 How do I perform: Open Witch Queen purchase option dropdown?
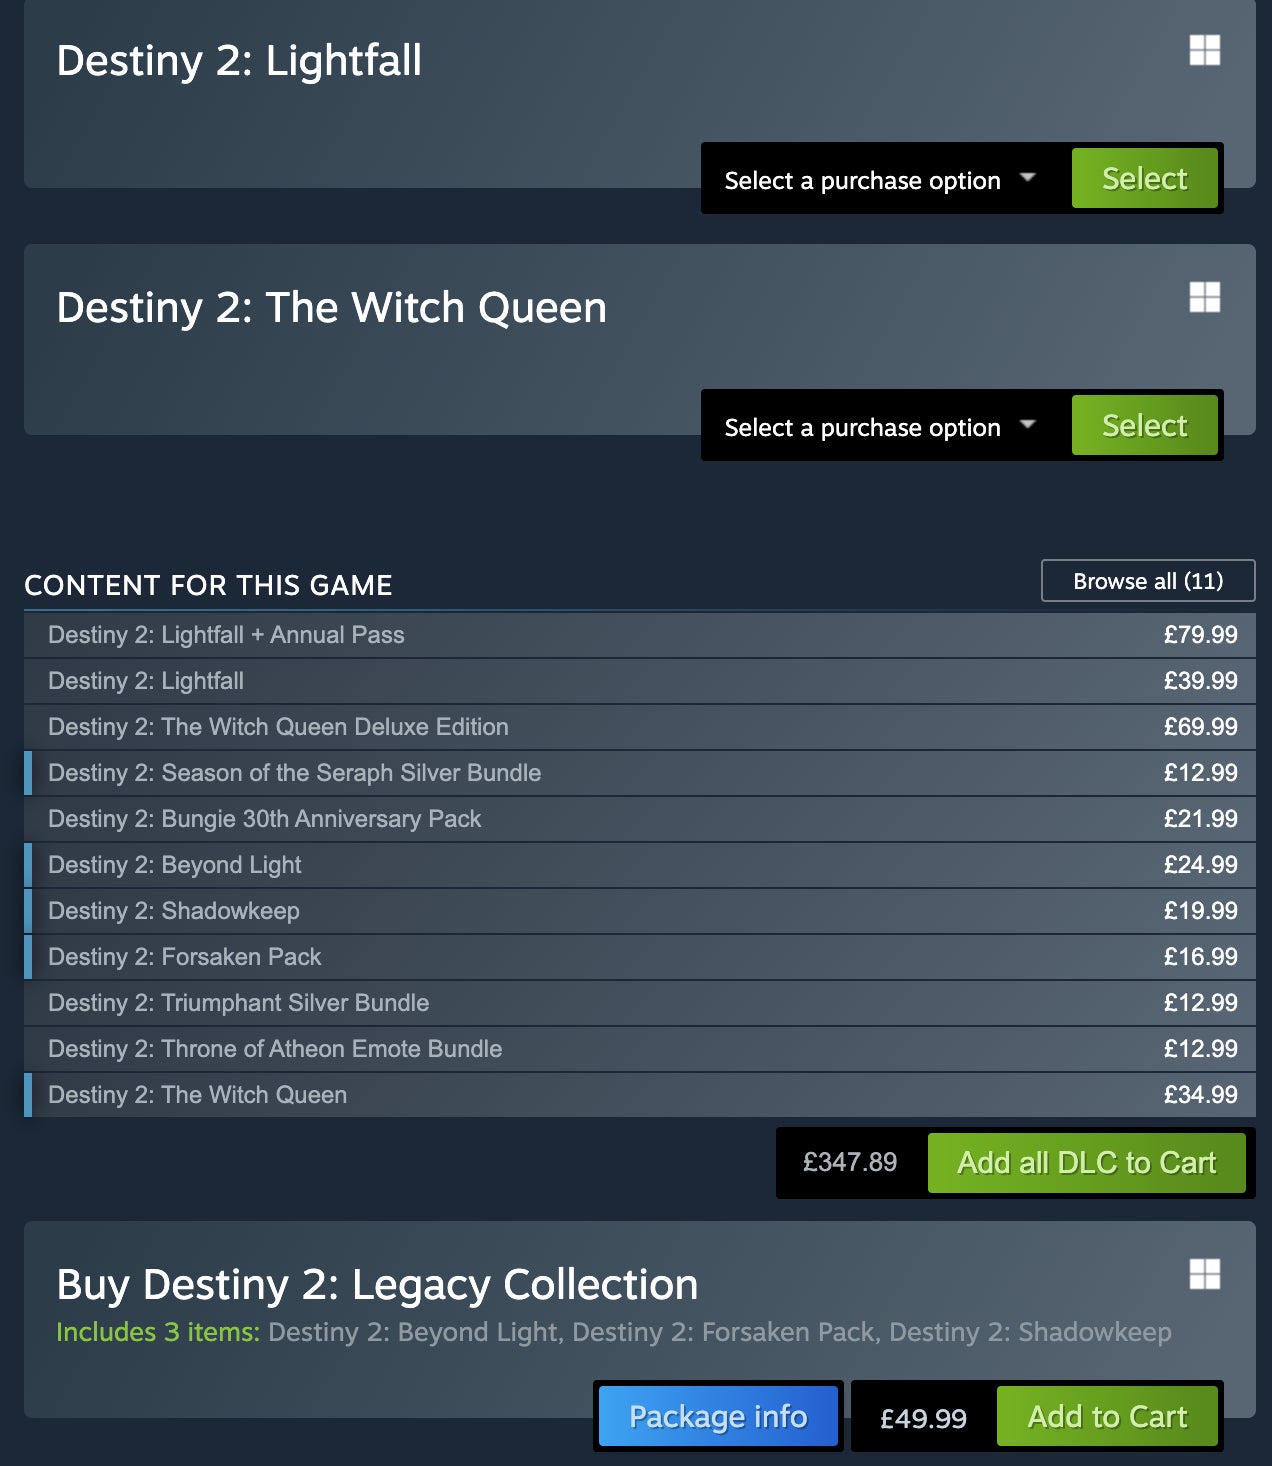pyautogui.click(x=880, y=427)
